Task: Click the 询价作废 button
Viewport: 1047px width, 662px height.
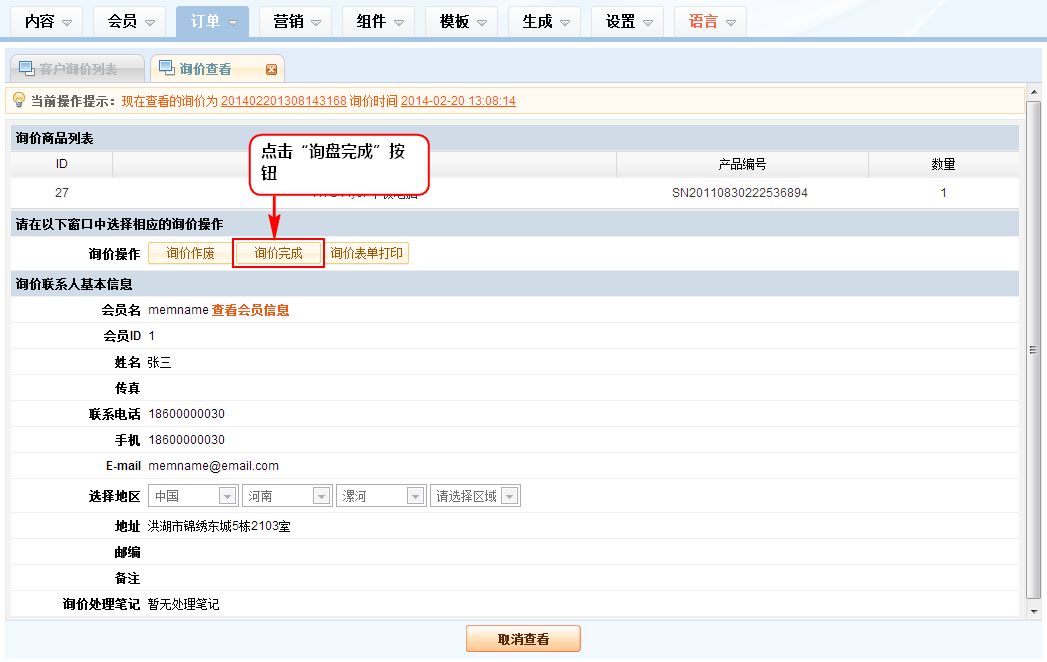Action: [x=190, y=254]
